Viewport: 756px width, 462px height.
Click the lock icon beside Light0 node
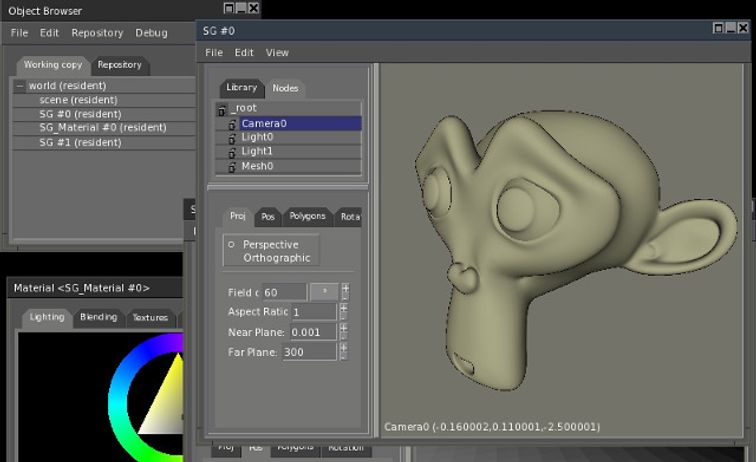[x=232, y=138]
